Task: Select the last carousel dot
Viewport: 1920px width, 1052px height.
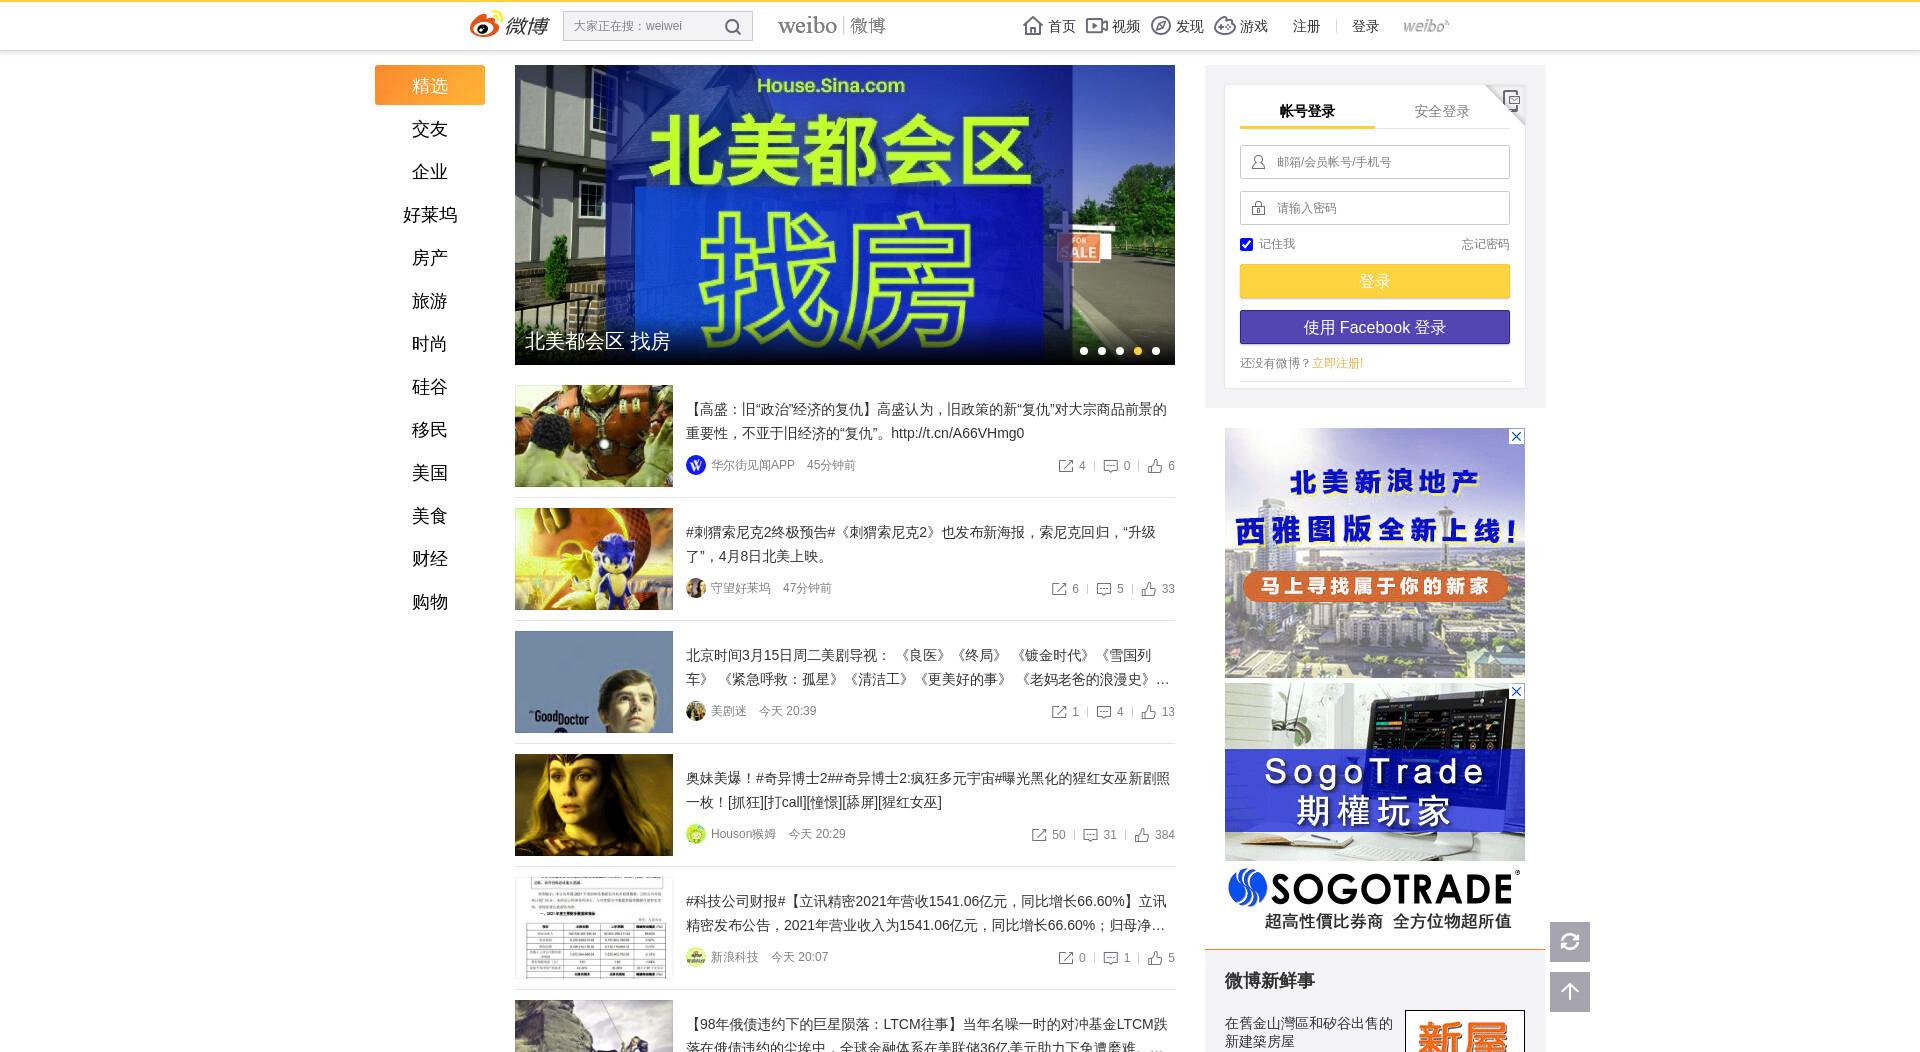Action: tap(1156, 351)
